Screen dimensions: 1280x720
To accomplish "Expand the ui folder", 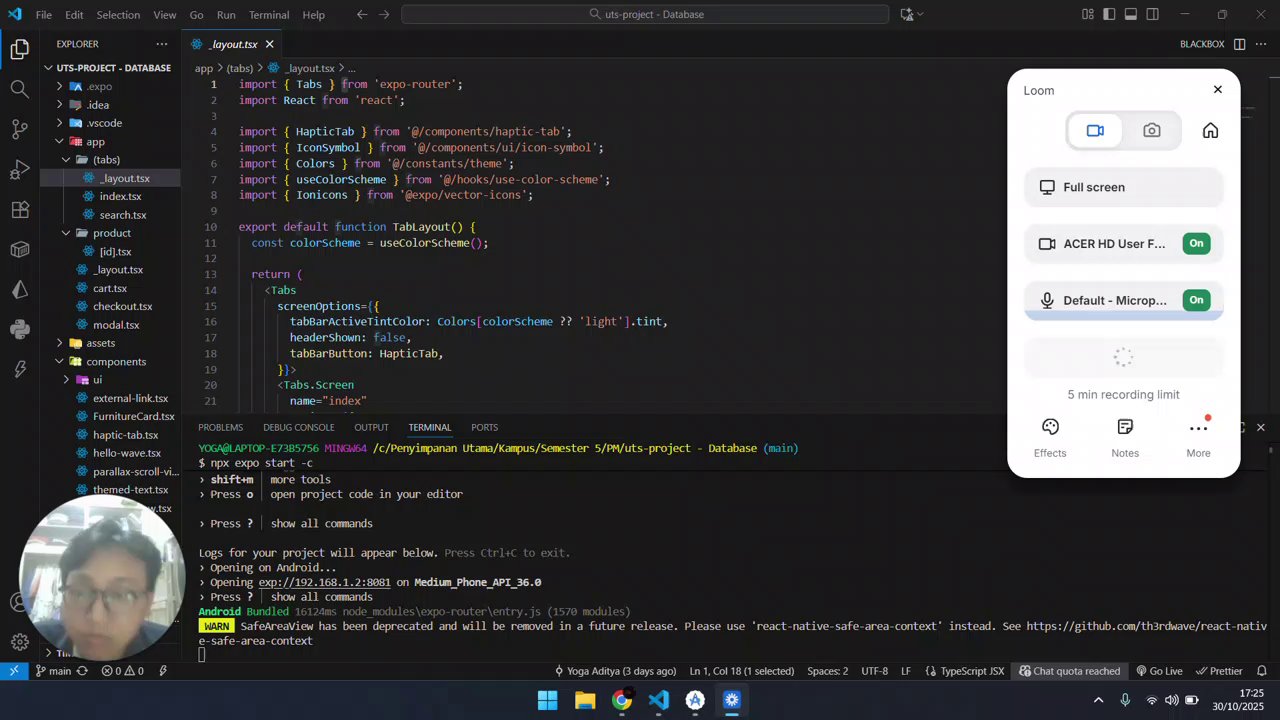I will (x=66, y=380).
